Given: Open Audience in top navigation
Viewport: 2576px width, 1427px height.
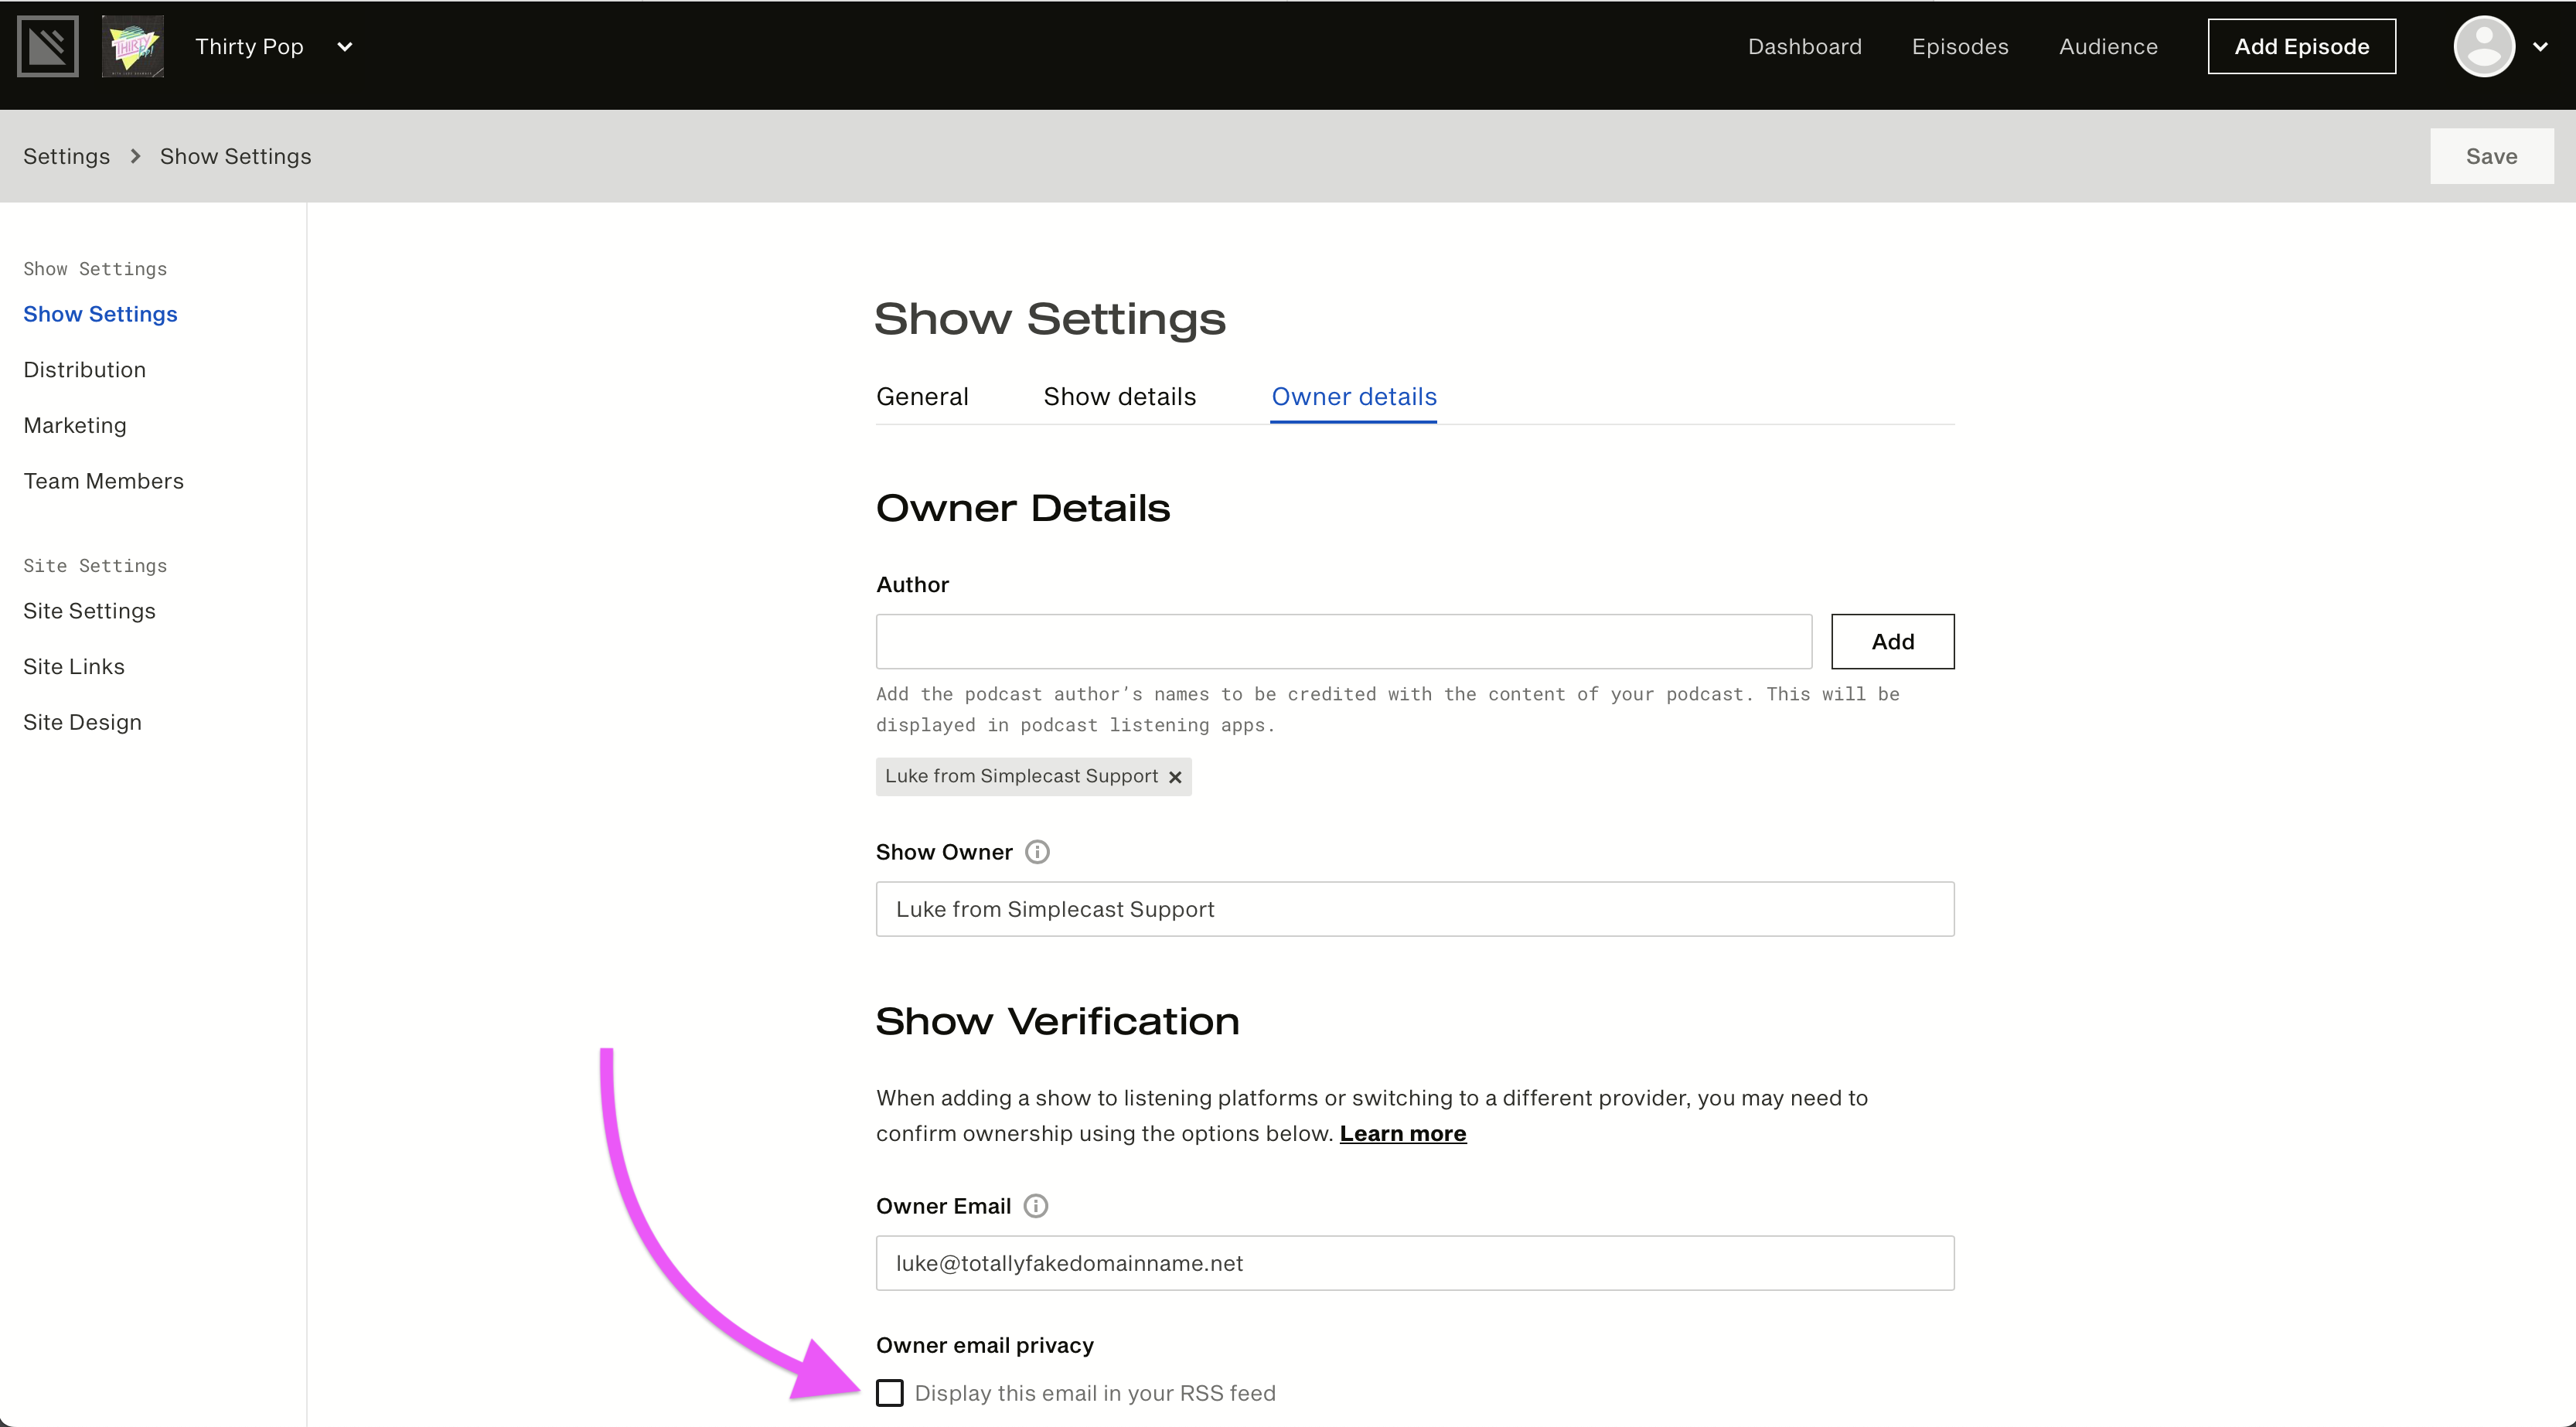Looking at the screenshot, I should (x=2108, y=47).
